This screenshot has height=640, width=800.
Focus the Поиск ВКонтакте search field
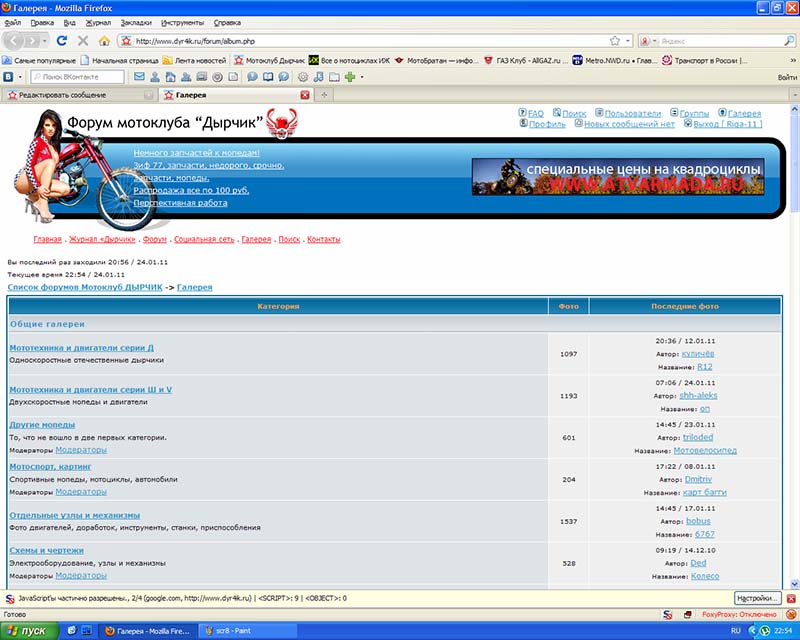(78, 77)
